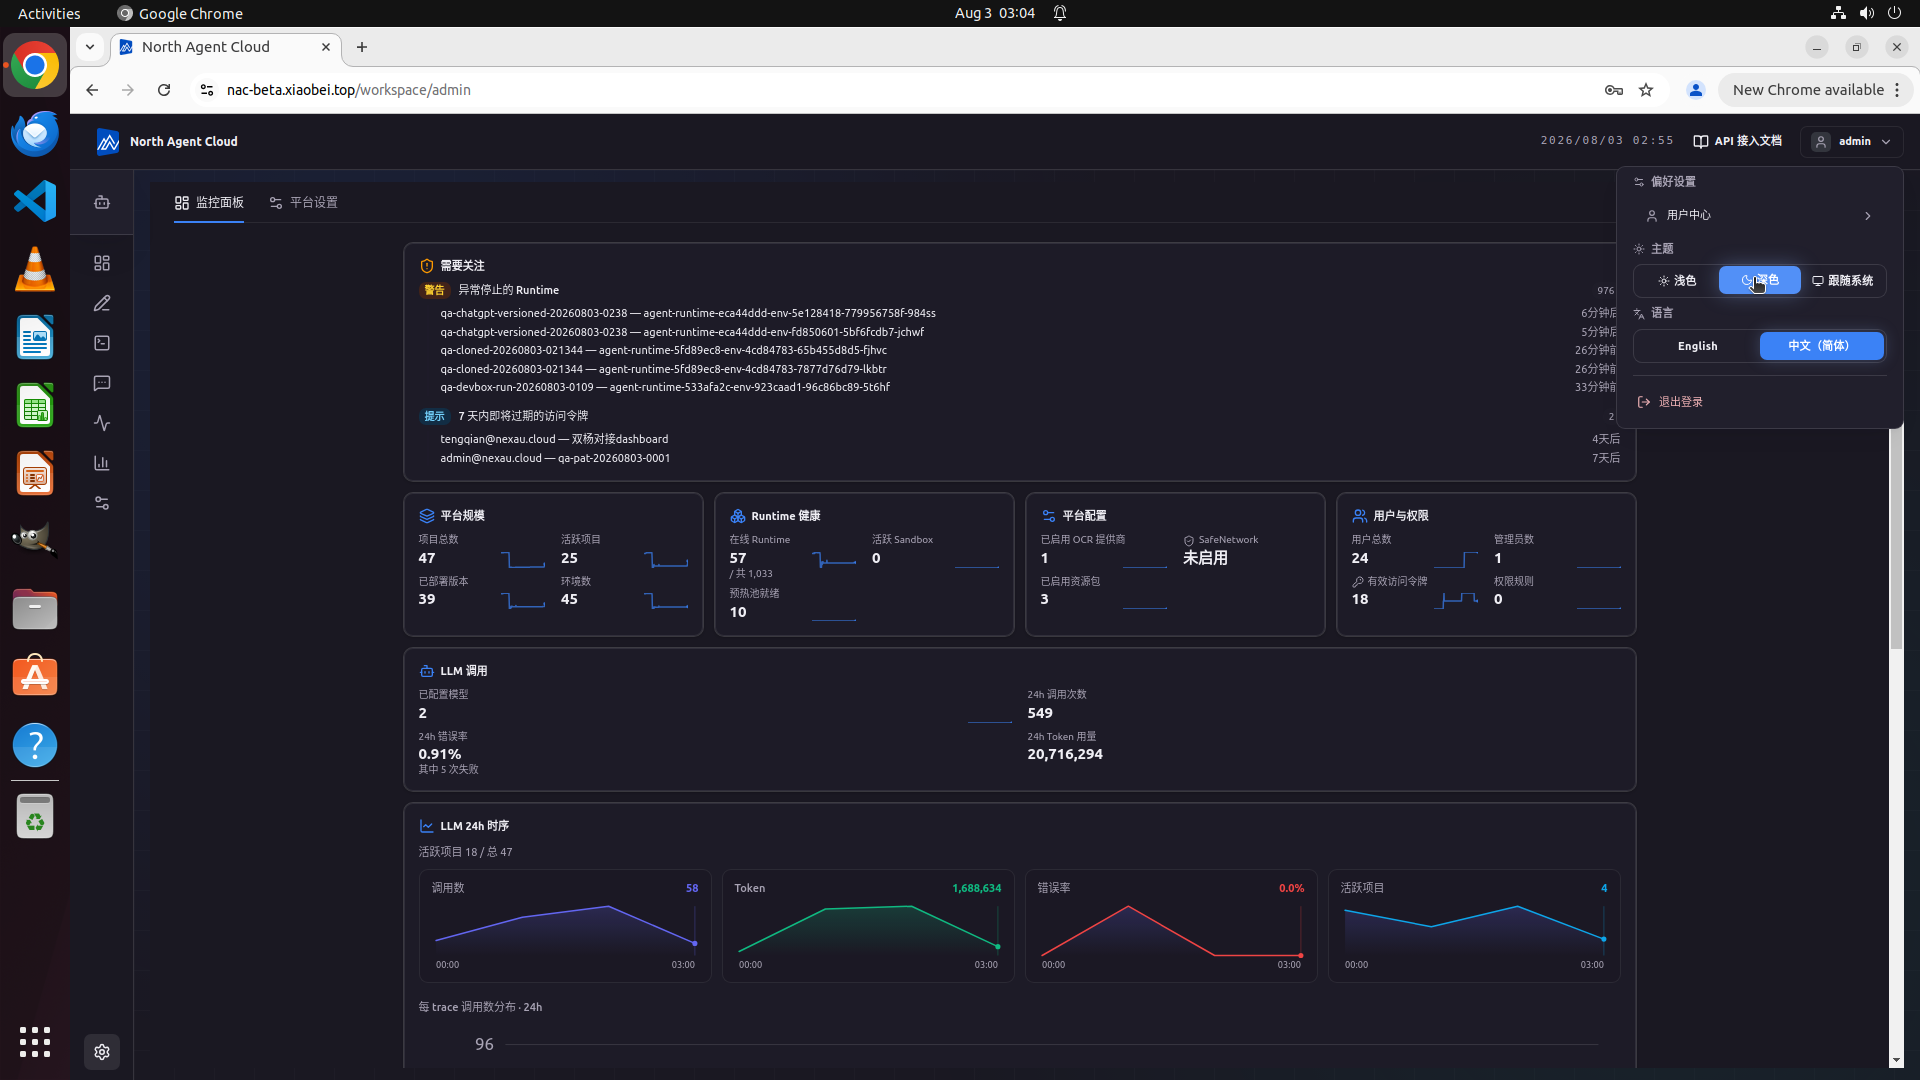Open the Files manager from the dock
The width and height of the screenshot is (1920, 1080).
click(35, 609)
